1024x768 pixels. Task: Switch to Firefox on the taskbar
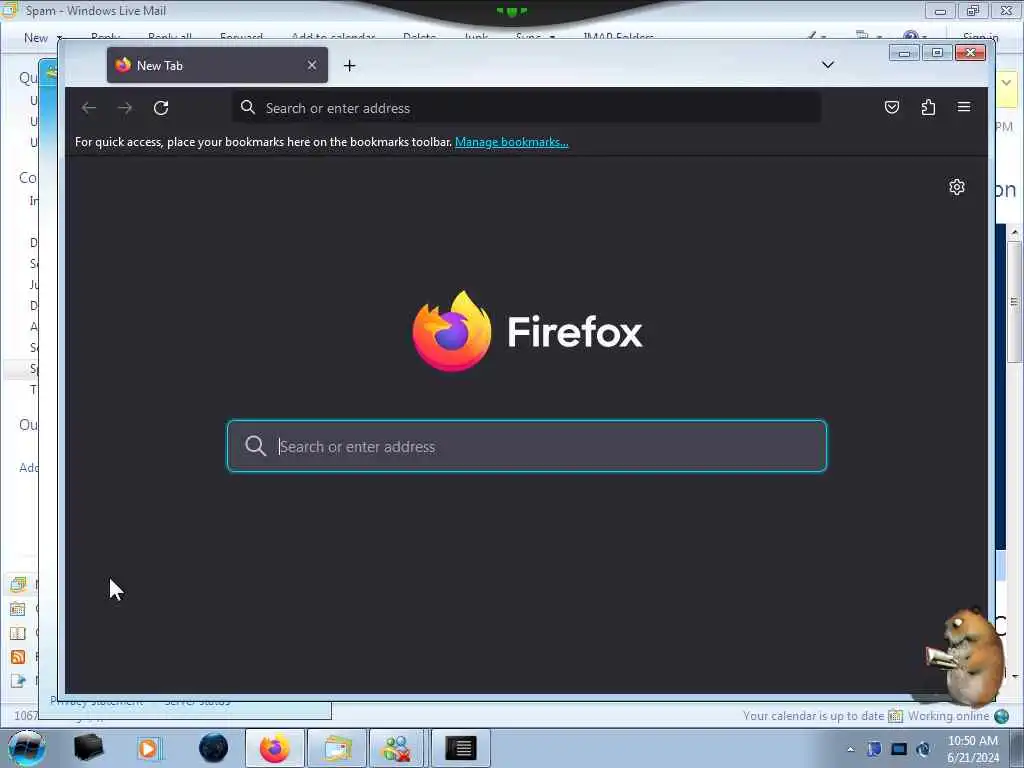point(274,748)
